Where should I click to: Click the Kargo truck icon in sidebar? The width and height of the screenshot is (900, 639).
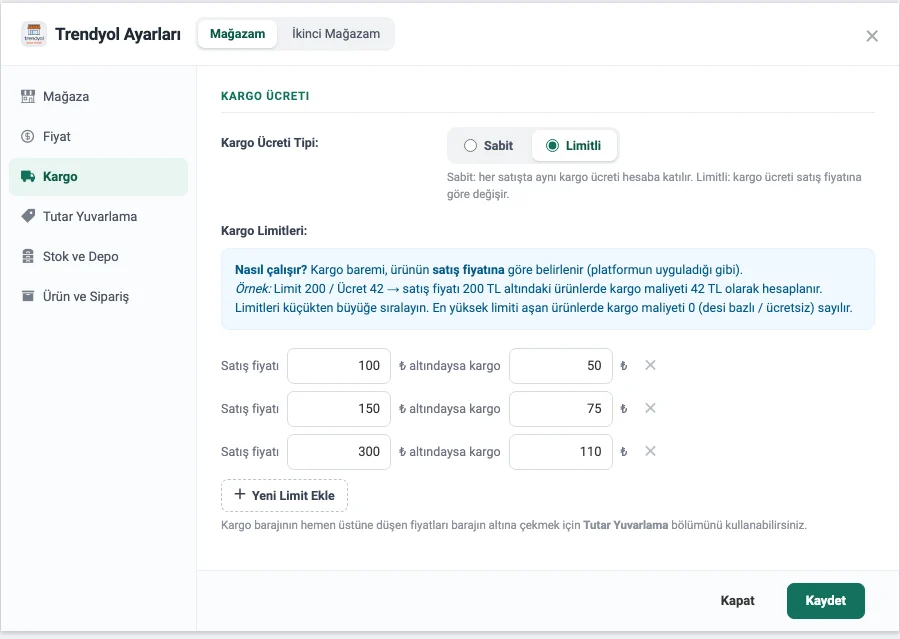(x=28, y=176)
